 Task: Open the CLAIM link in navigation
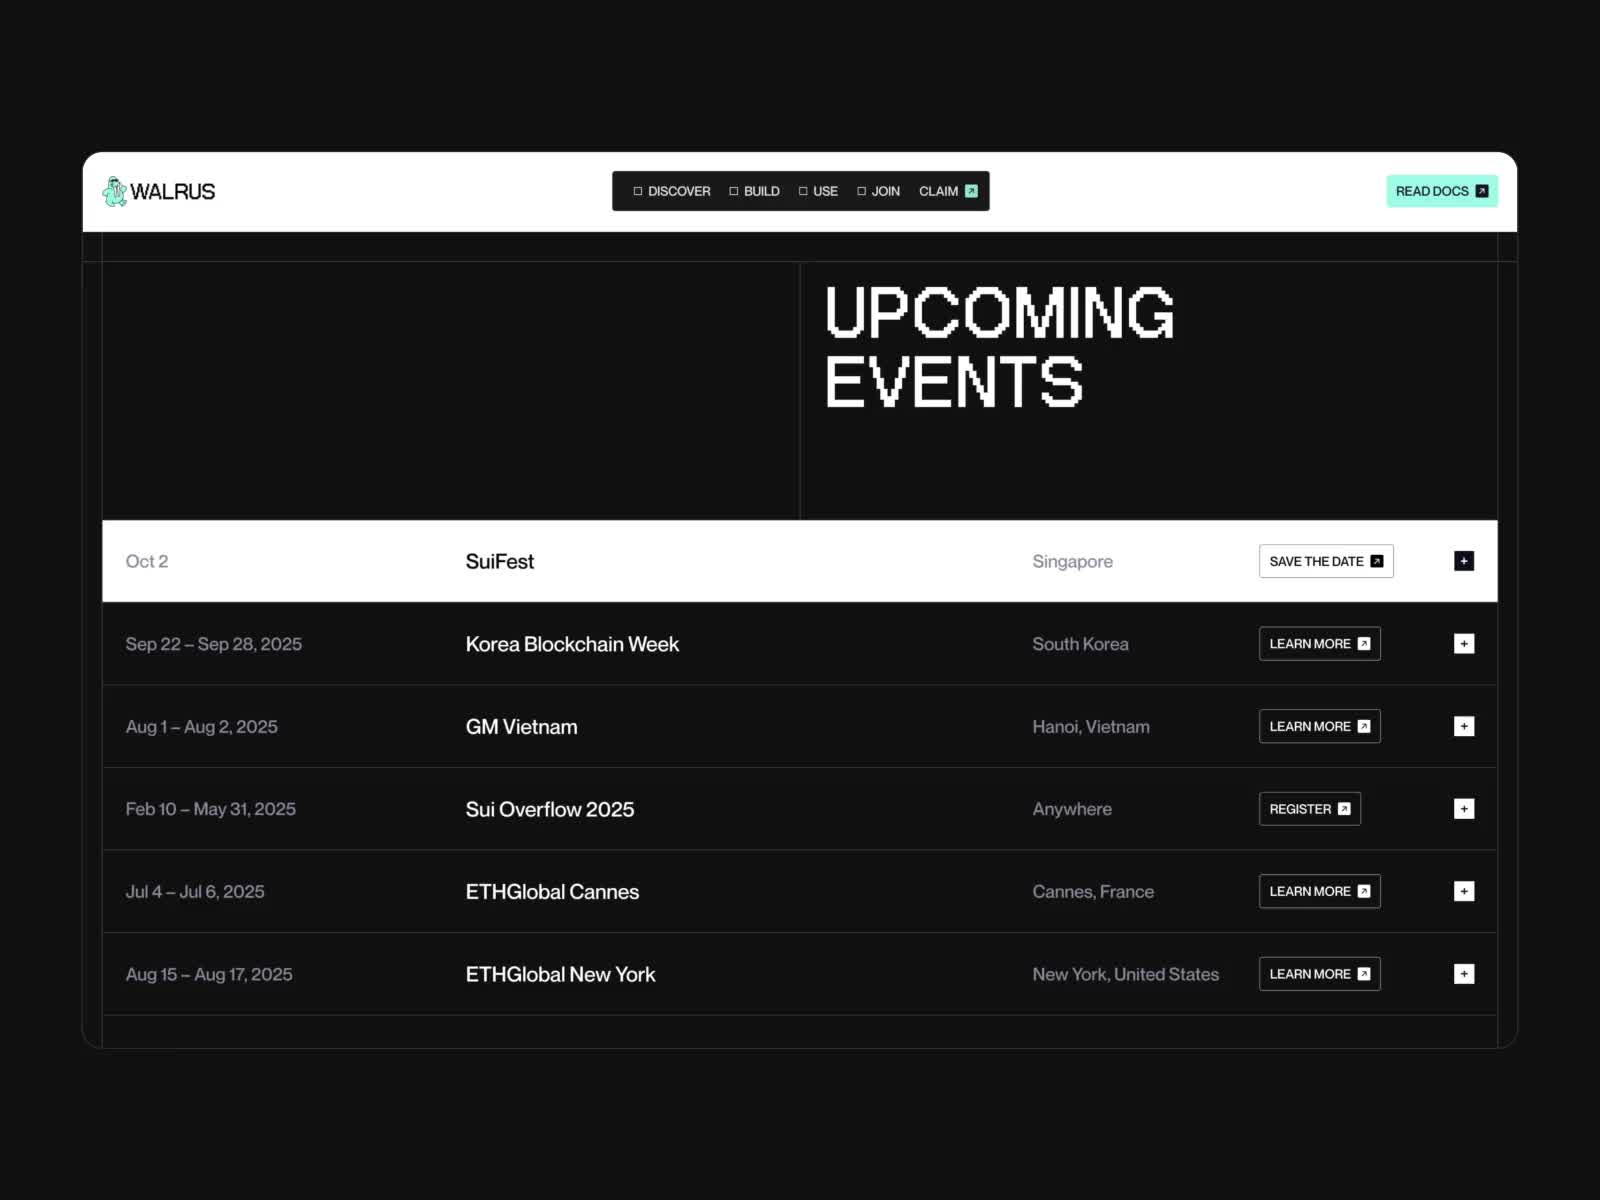[948, 191]
